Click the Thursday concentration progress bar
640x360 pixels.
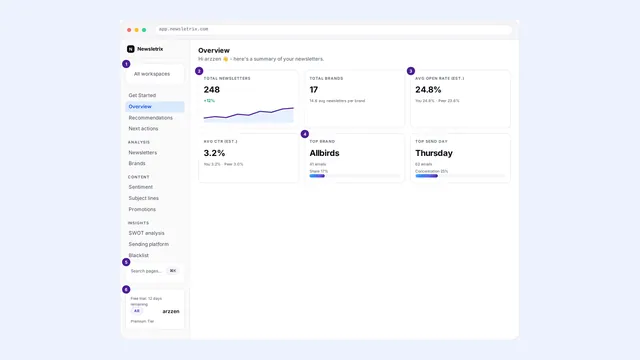coord(460,176)
